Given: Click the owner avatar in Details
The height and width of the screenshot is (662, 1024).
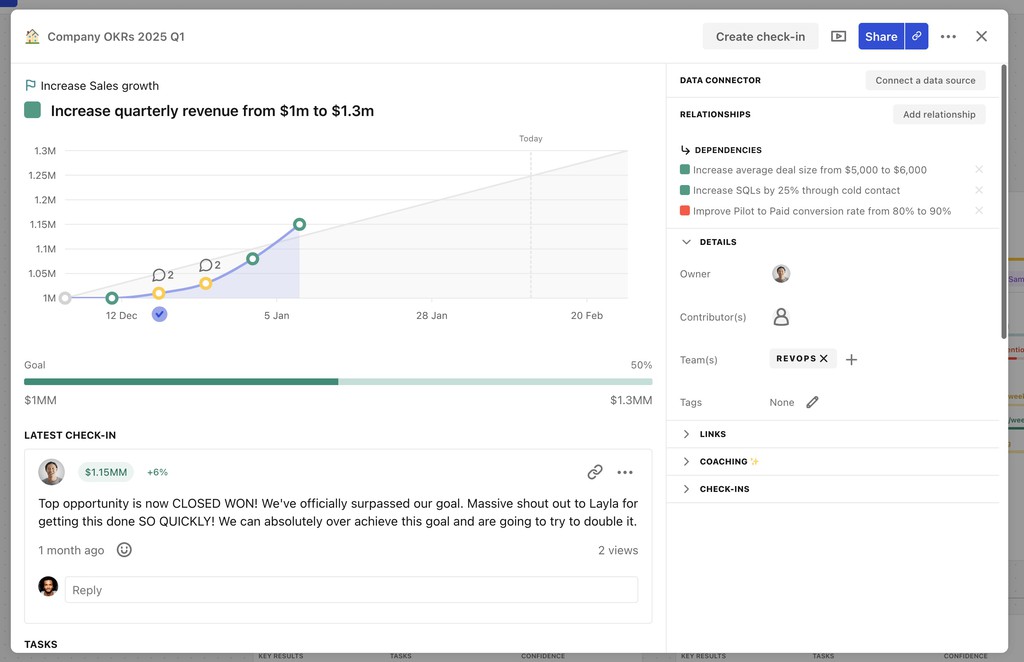Looking at the screenshot, I should pyautogui.click(x=781, y=274).
